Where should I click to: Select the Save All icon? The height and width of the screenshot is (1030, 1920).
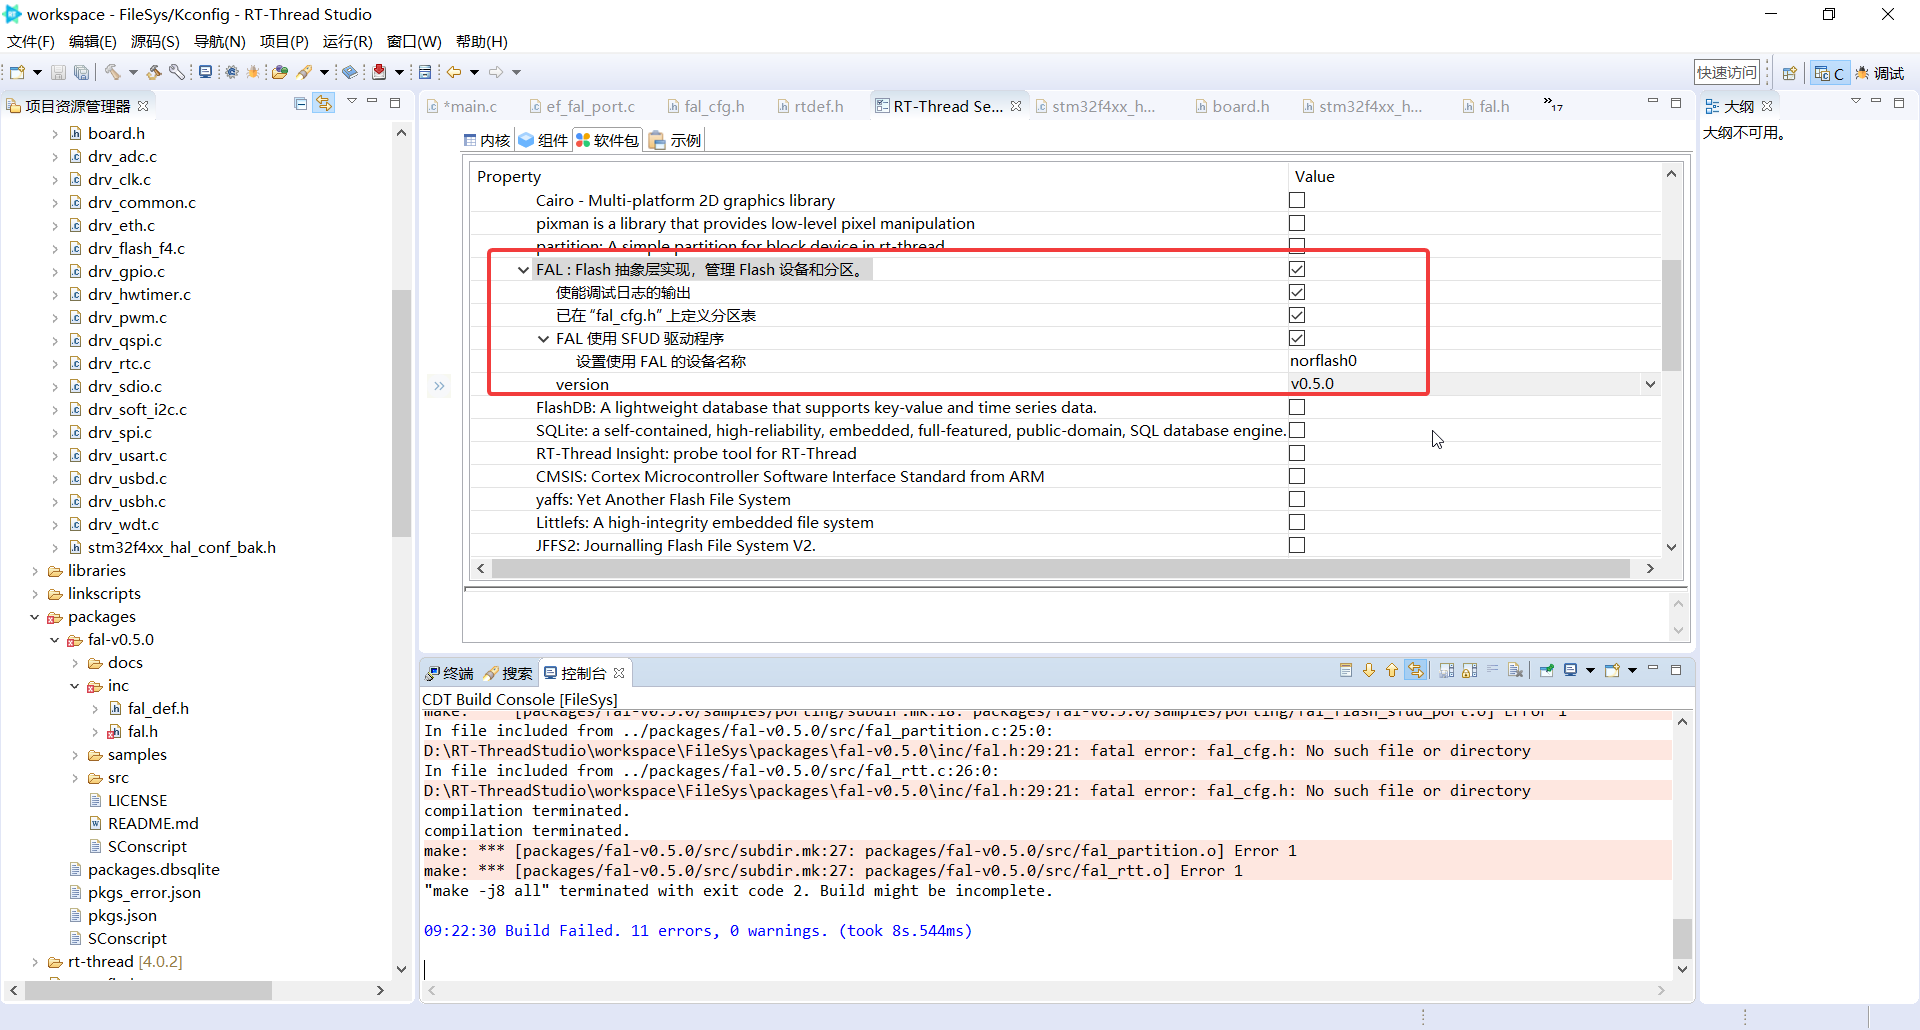click(x=81, y=72)
